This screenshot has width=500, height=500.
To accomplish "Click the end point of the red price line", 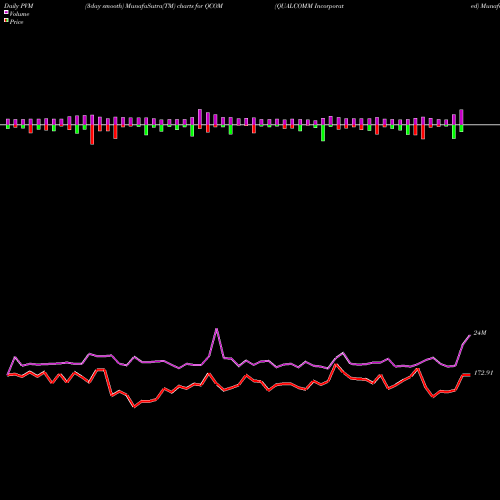I will coord(469,375).
